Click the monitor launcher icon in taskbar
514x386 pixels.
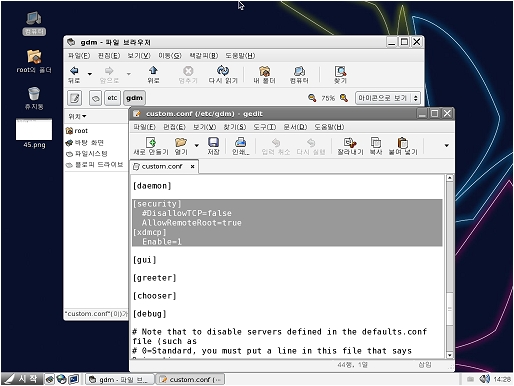(x=73, y=379)
